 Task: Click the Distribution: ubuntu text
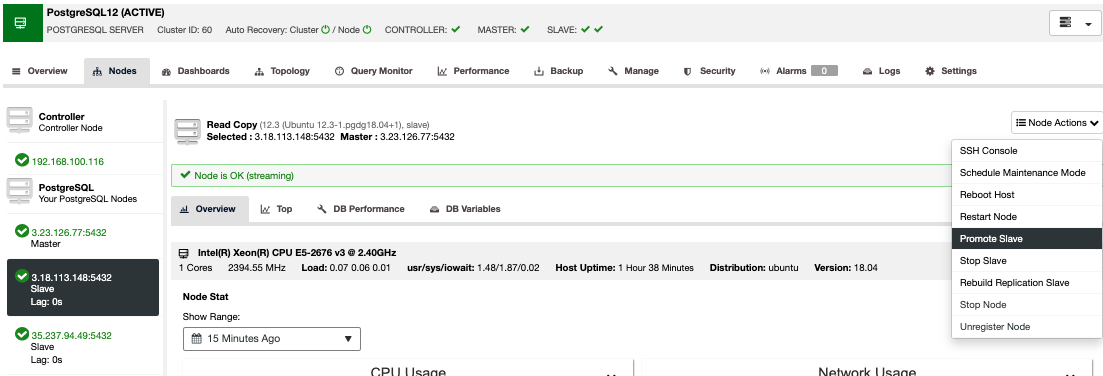tap(754, 268)
